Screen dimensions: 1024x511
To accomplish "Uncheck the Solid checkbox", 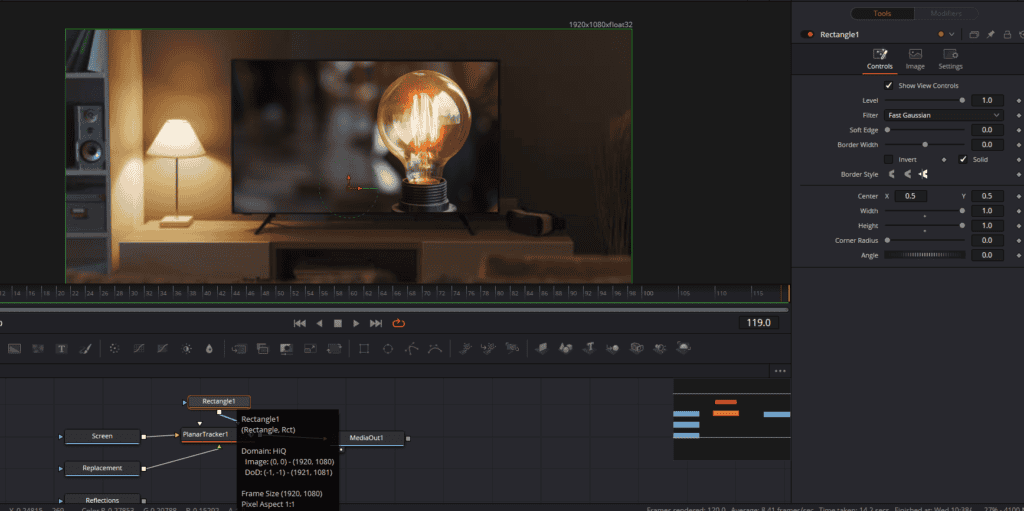I will click(963, 159).
